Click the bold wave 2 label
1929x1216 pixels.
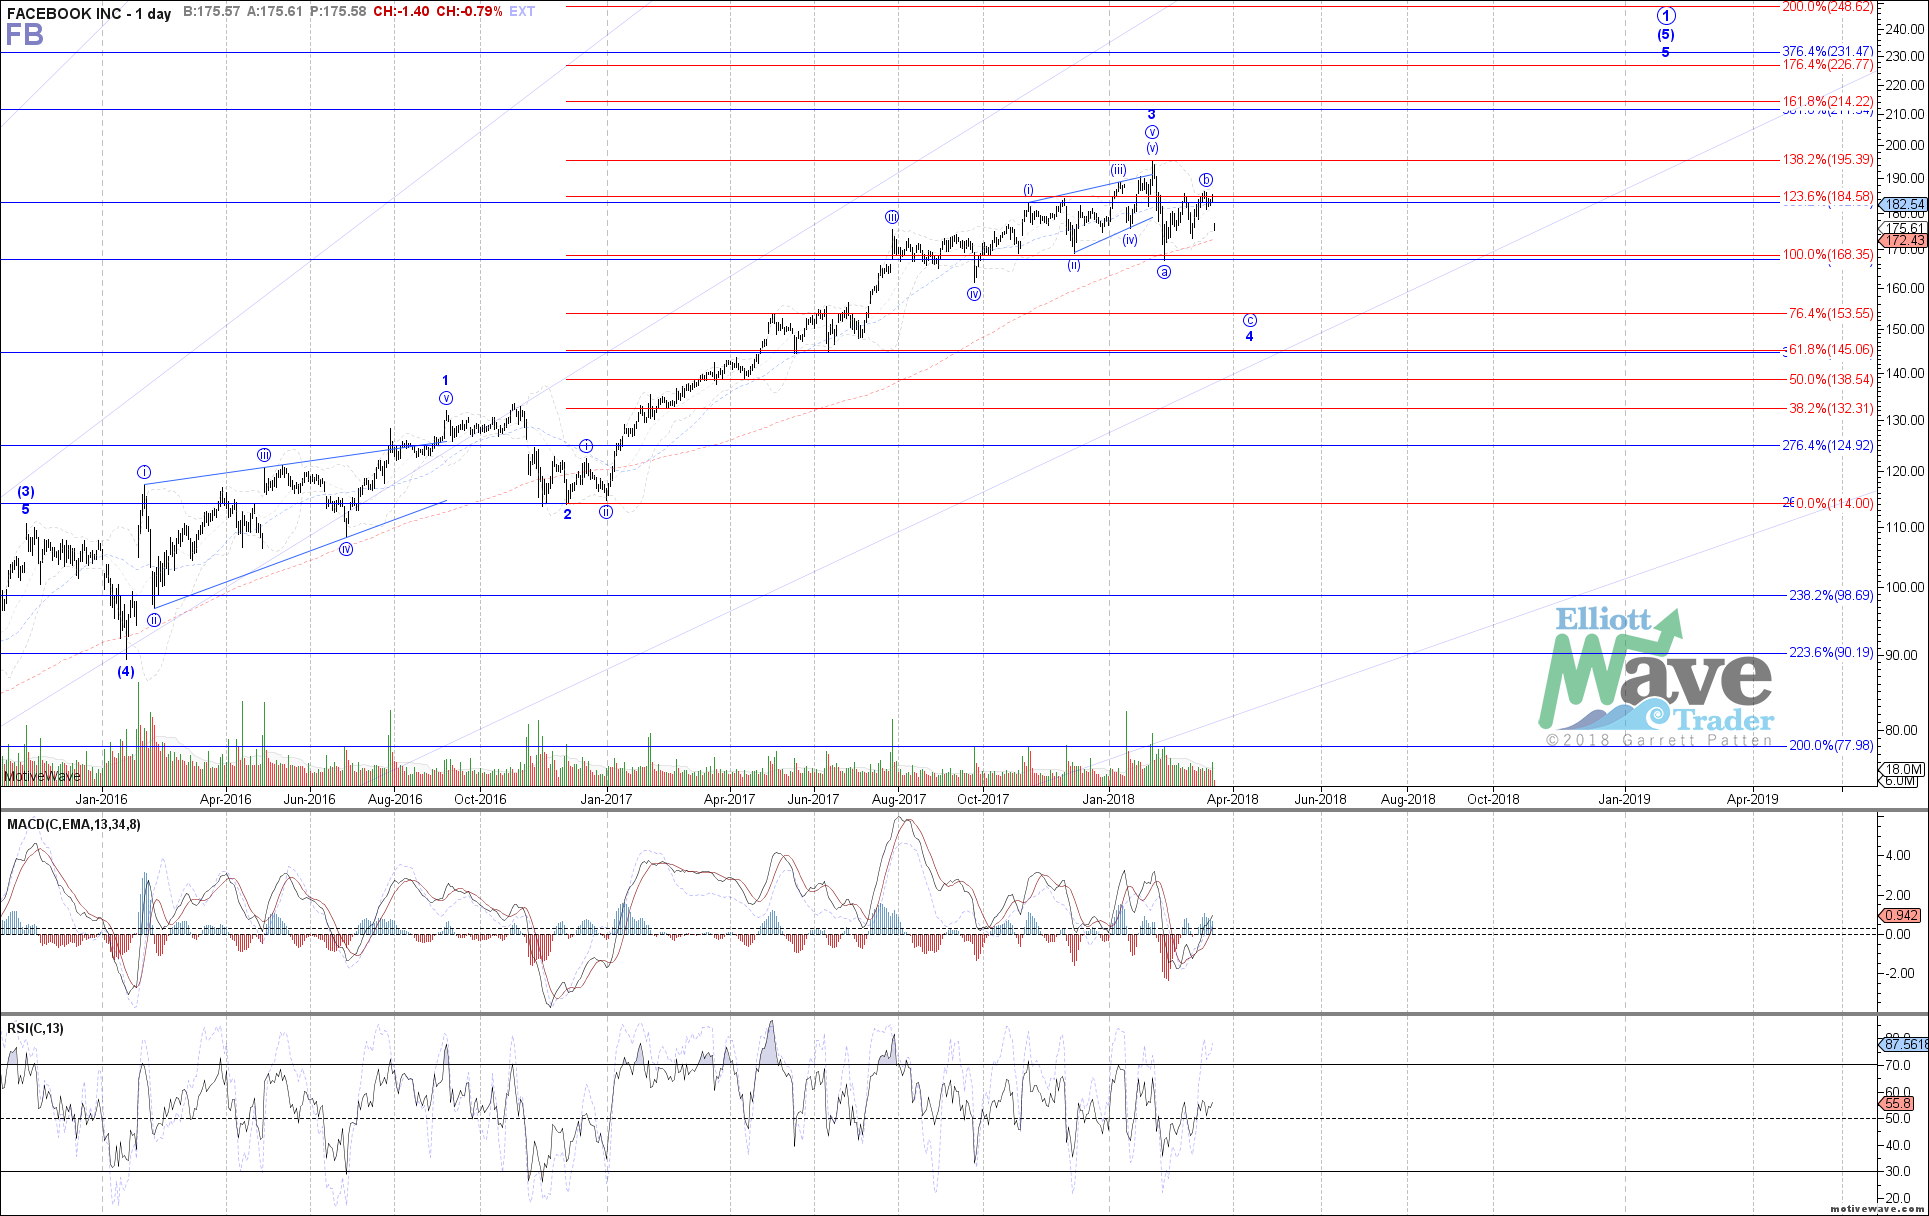point(567,515)
